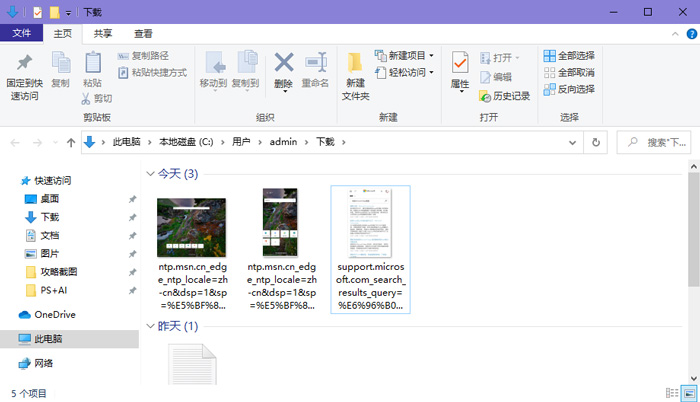Click the Rename (重命名) icon
This screenshot has width=700, height=402.
pos(315,63)
